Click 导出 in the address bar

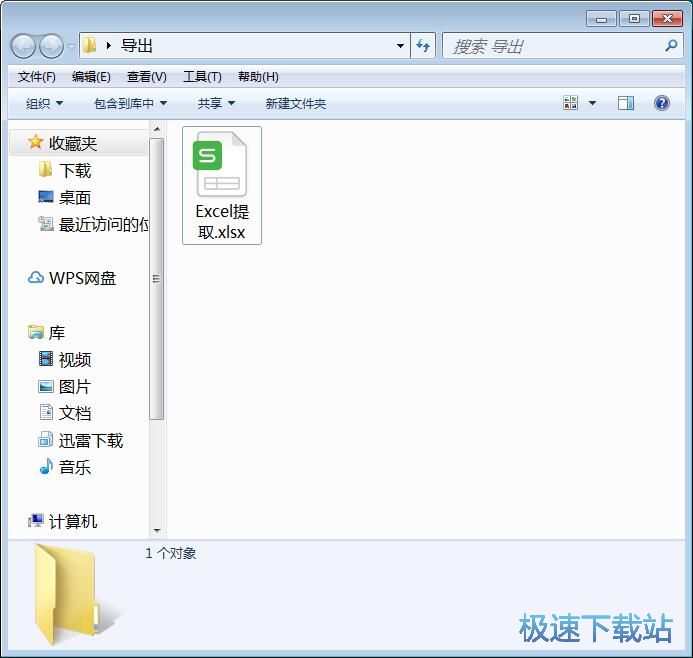click(x=137, y=46)
